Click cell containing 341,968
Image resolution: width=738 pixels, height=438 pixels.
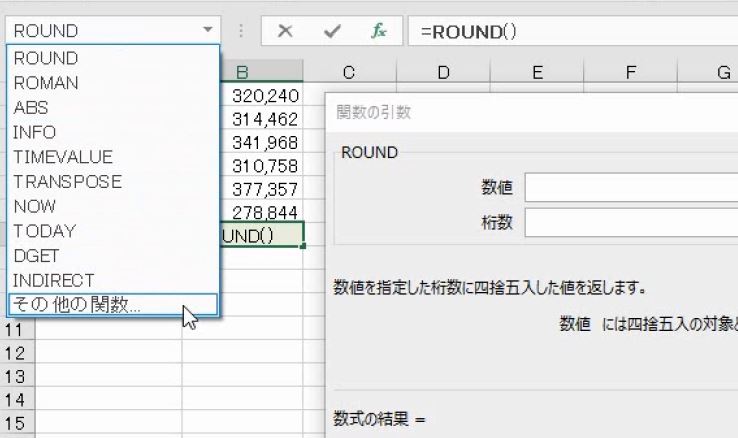(261, 142)
